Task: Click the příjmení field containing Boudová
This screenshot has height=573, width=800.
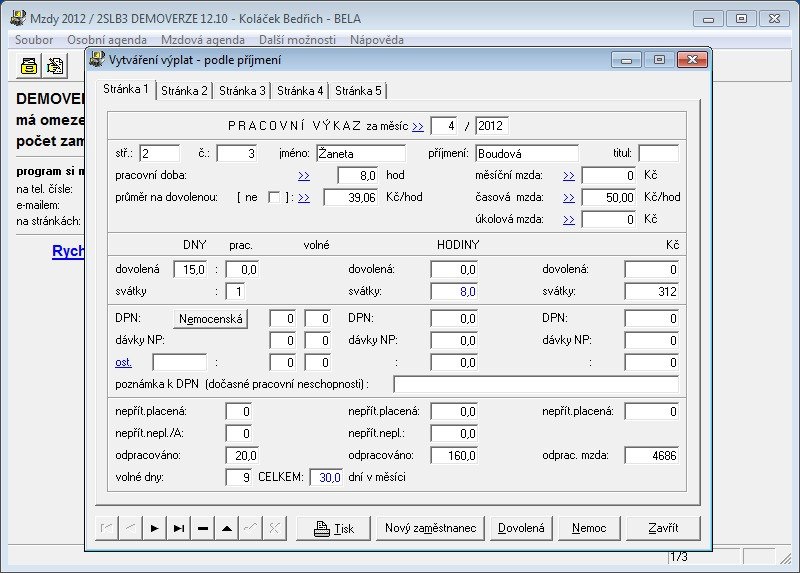Action: (x=526, y=154)
